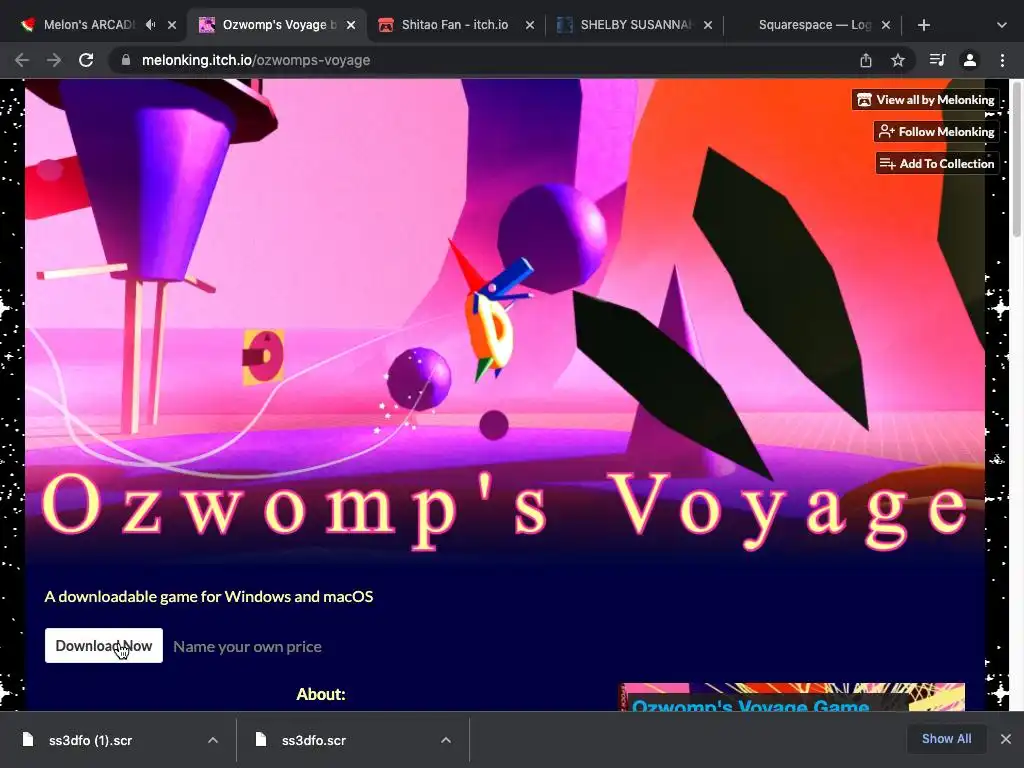Image resolution: width=1024 pixels, height=768 pixels.
Task: Click 'A downloadable game for Windows and macOS'
Action: pyautogui.click(x=209, y=596)
